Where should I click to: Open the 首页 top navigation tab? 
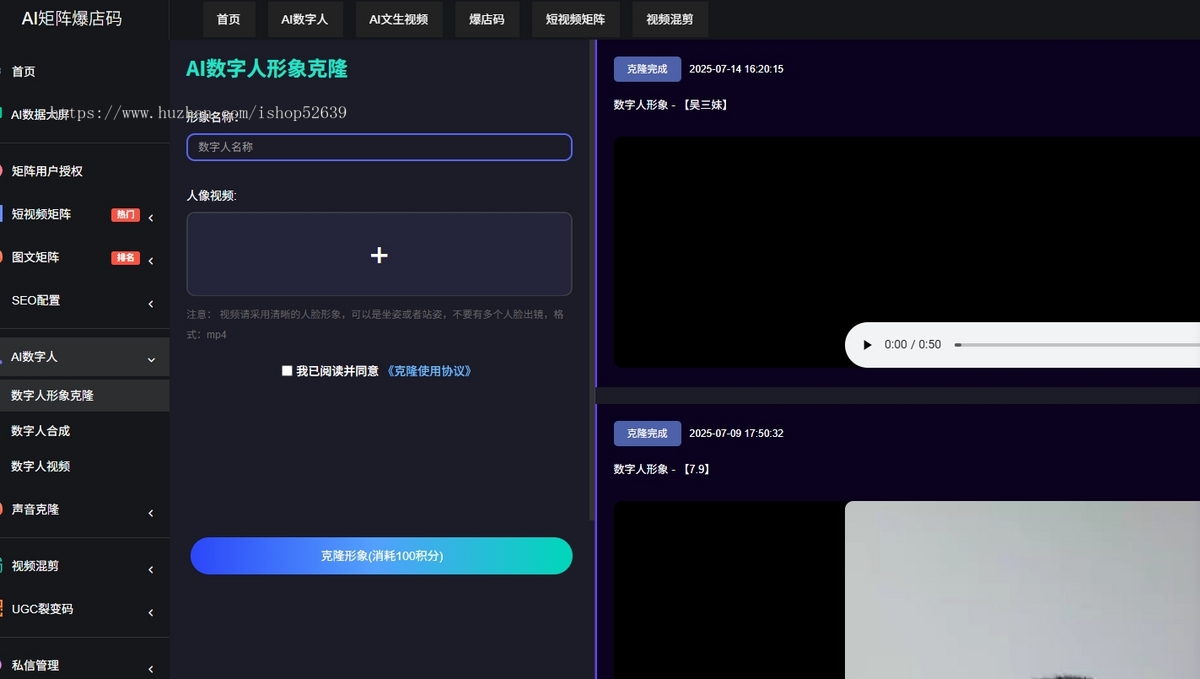click(229, 19)
